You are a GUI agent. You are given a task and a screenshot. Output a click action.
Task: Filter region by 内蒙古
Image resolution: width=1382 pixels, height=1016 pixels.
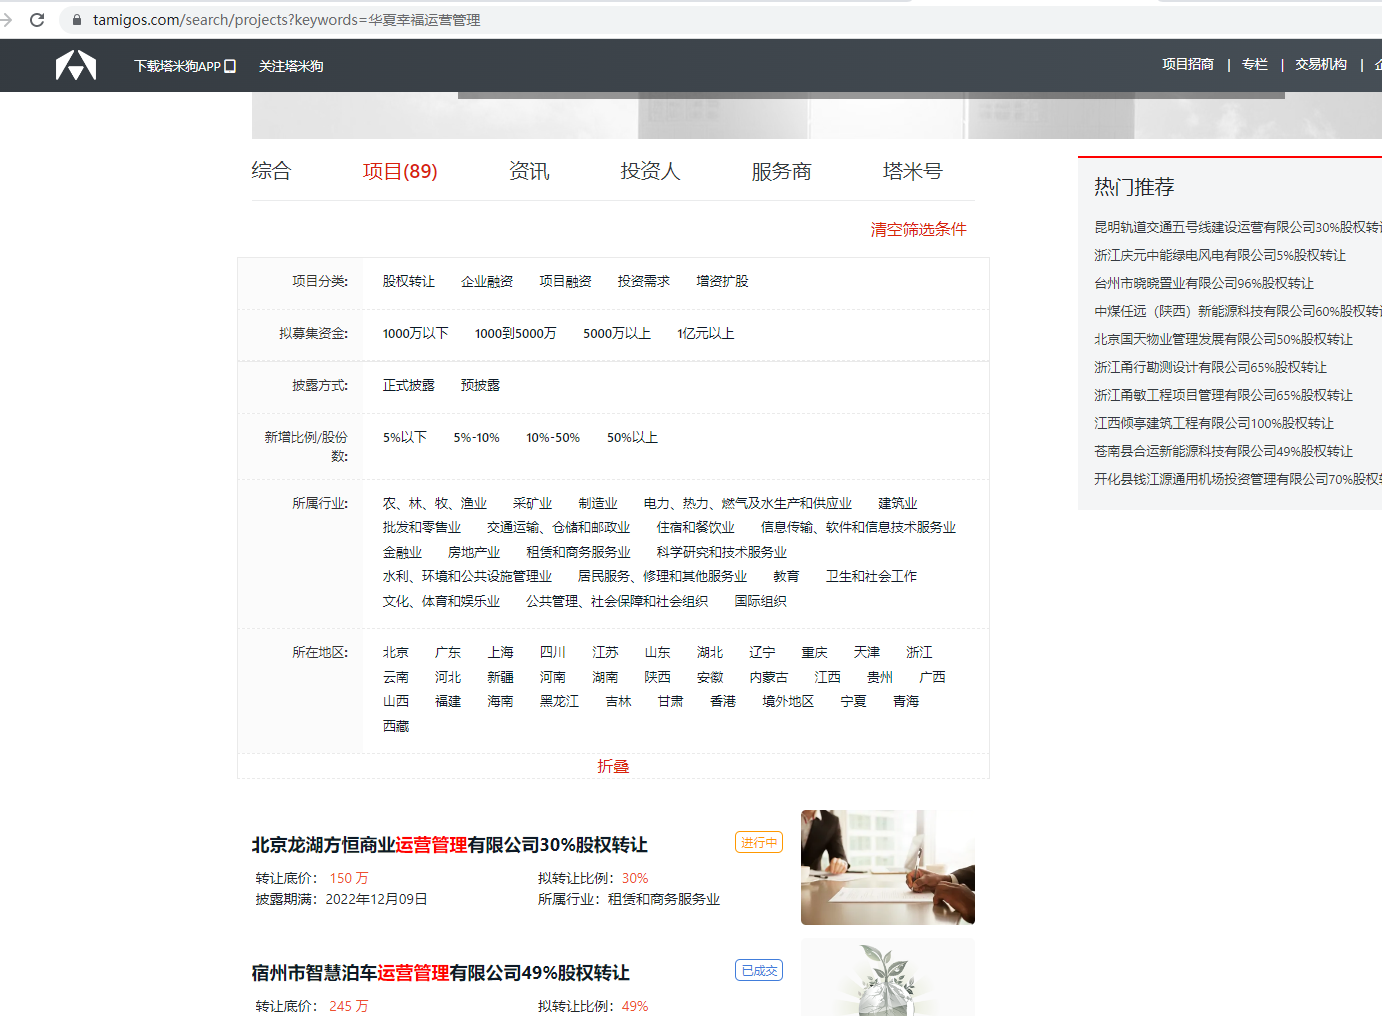(x=769, y=677)
